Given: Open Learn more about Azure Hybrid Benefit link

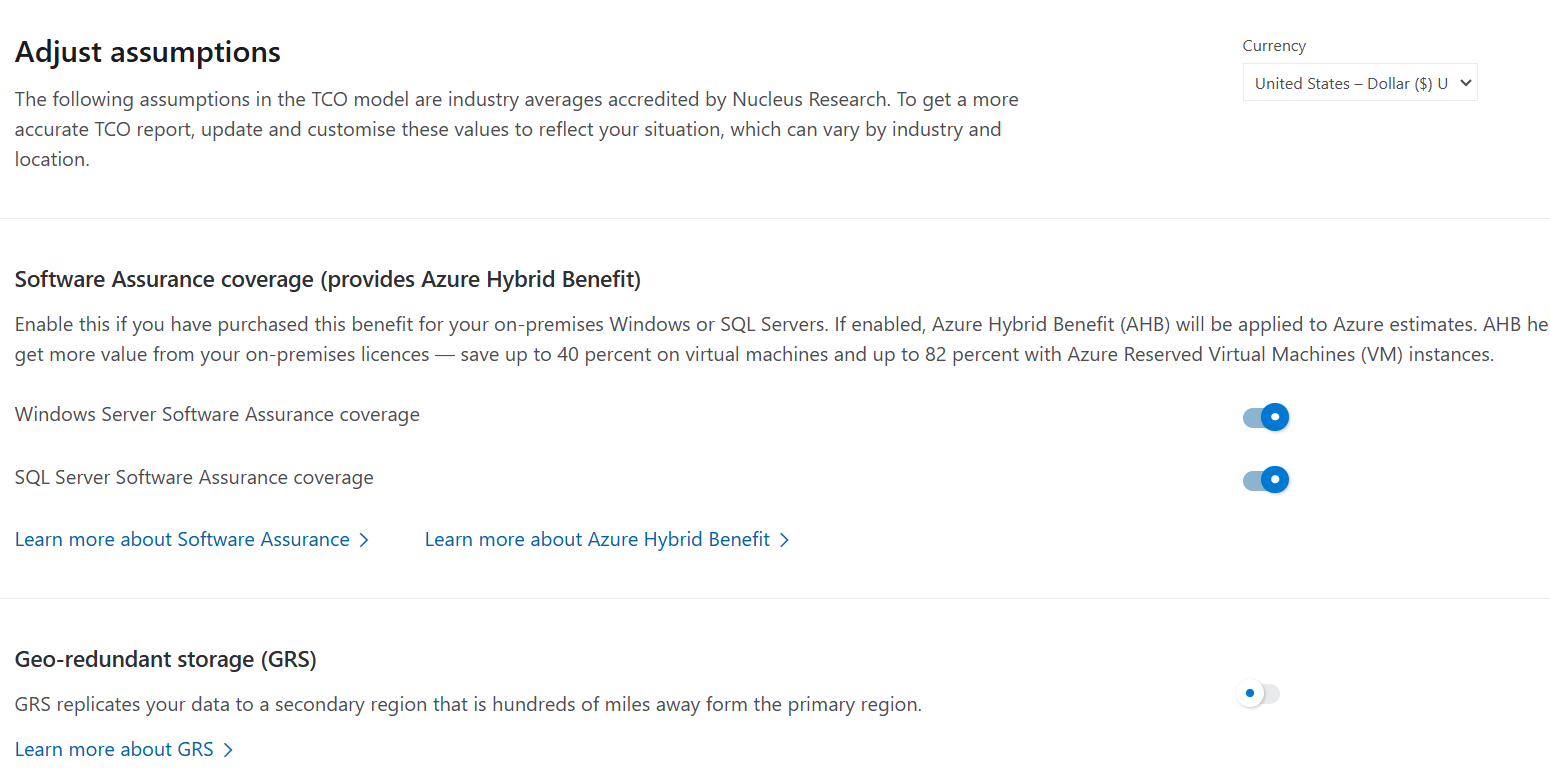Looking at the screenshot, I should coord(597,540).
